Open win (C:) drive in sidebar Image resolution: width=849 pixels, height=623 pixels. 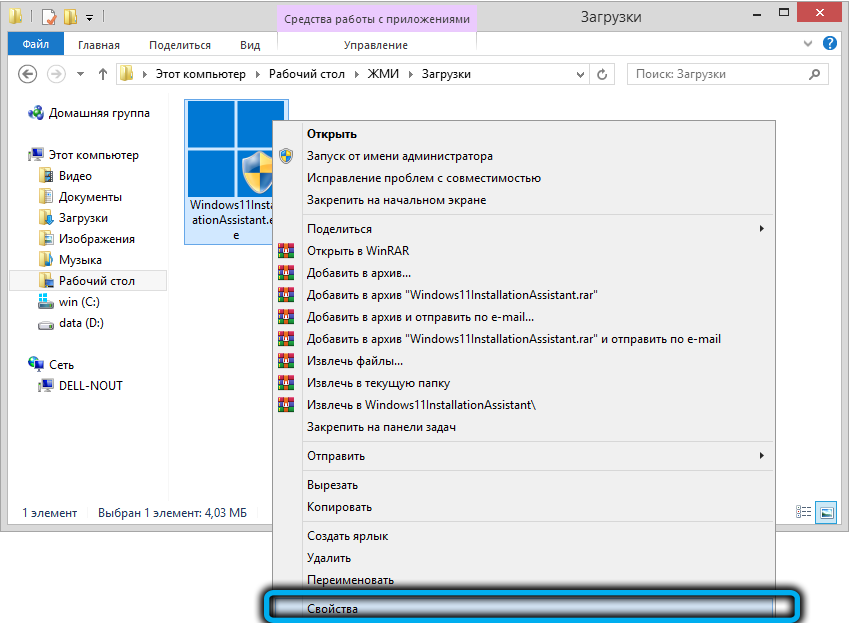click(78, 302)
